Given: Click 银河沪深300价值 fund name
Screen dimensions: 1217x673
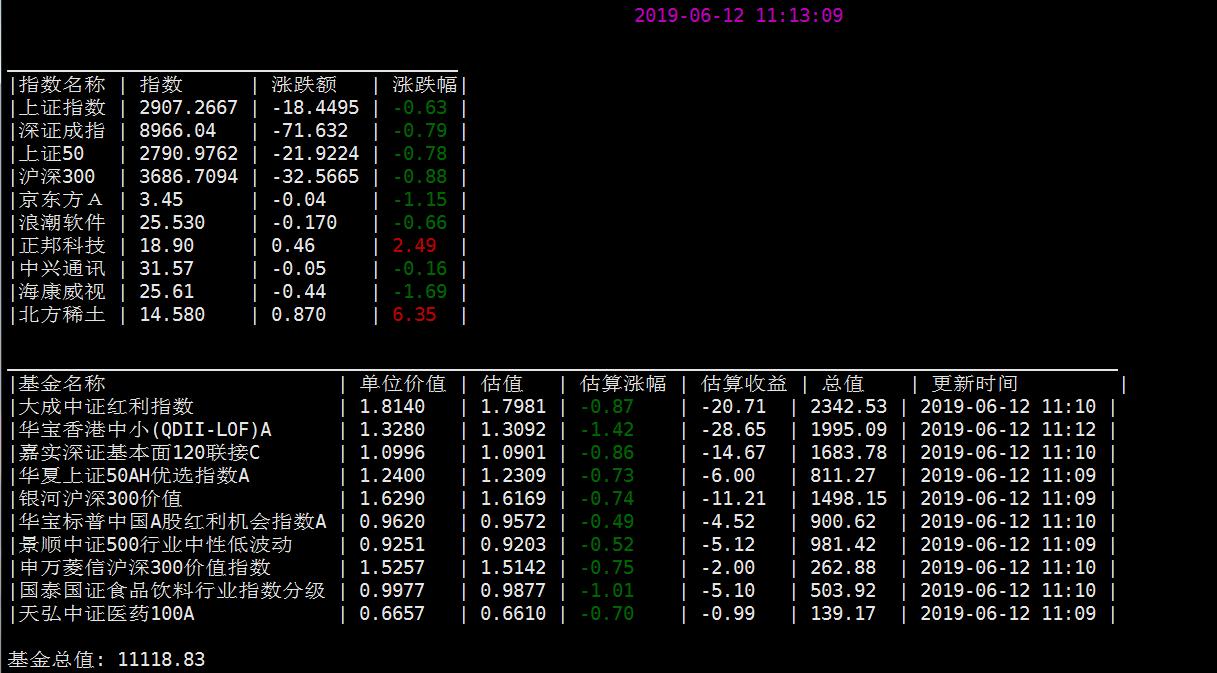Looking at the screenshot, I should point(100,499).
